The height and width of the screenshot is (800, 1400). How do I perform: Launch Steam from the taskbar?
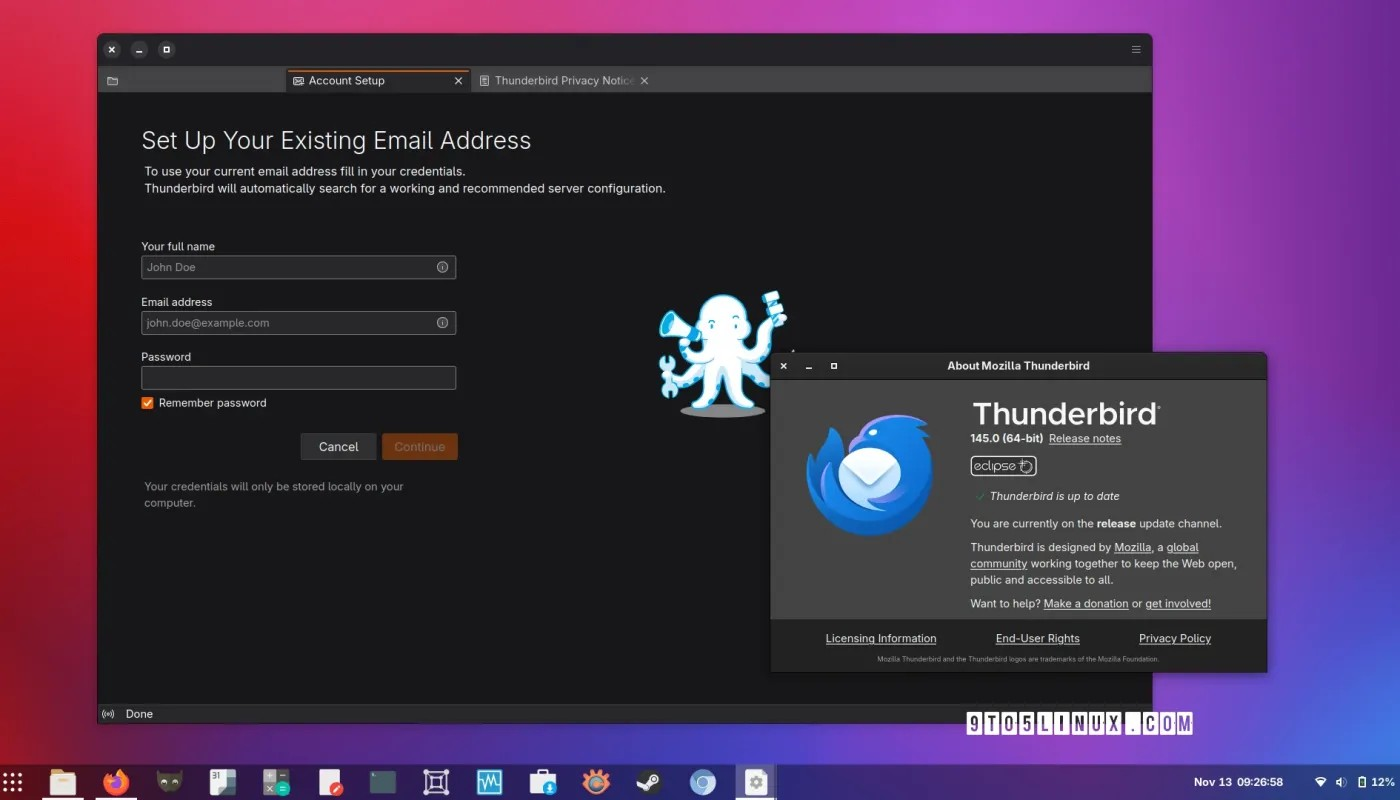pyautogui.click(x=649, y=781)
